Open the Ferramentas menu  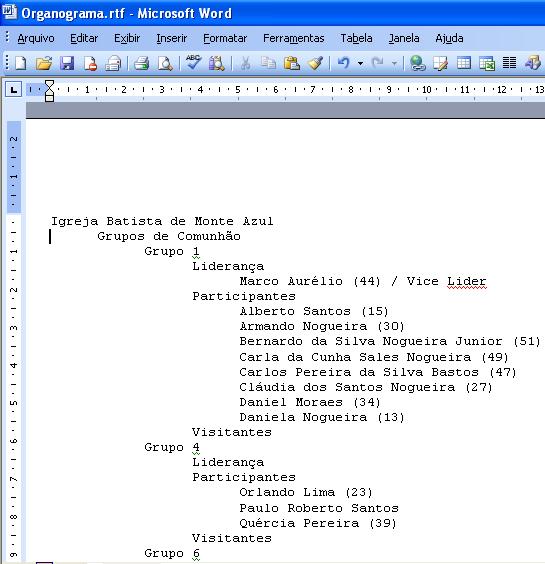click(x=294, y=38)
